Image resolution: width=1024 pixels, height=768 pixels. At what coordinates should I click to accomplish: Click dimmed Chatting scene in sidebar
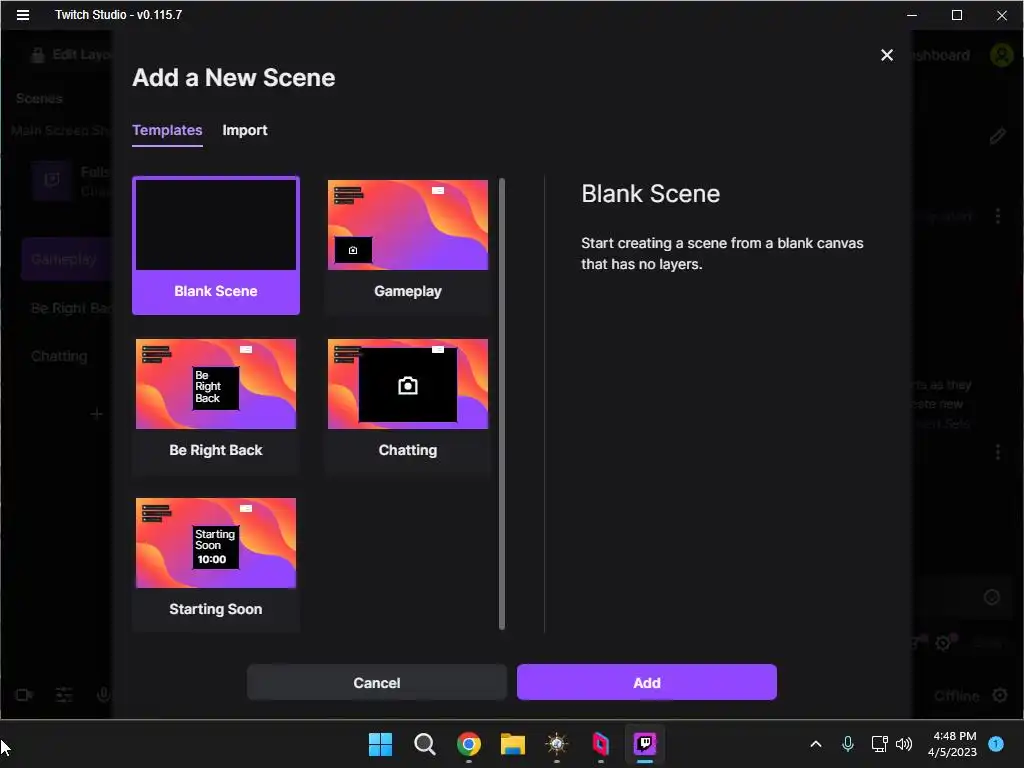pyautogui.click(x=59, y=356)
